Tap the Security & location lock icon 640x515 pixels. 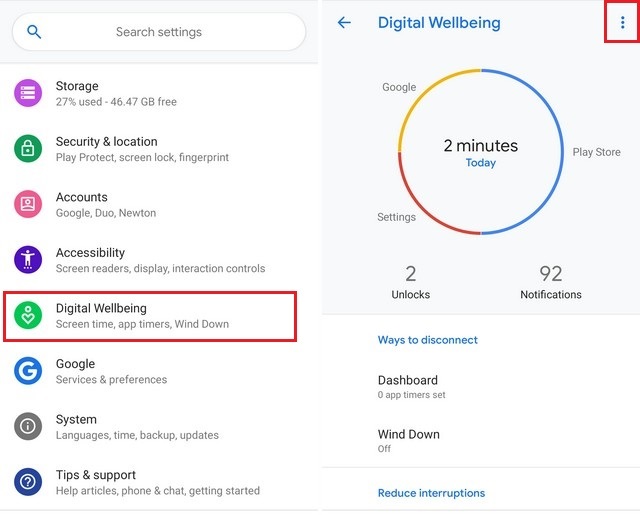click(x=28, y=149)
